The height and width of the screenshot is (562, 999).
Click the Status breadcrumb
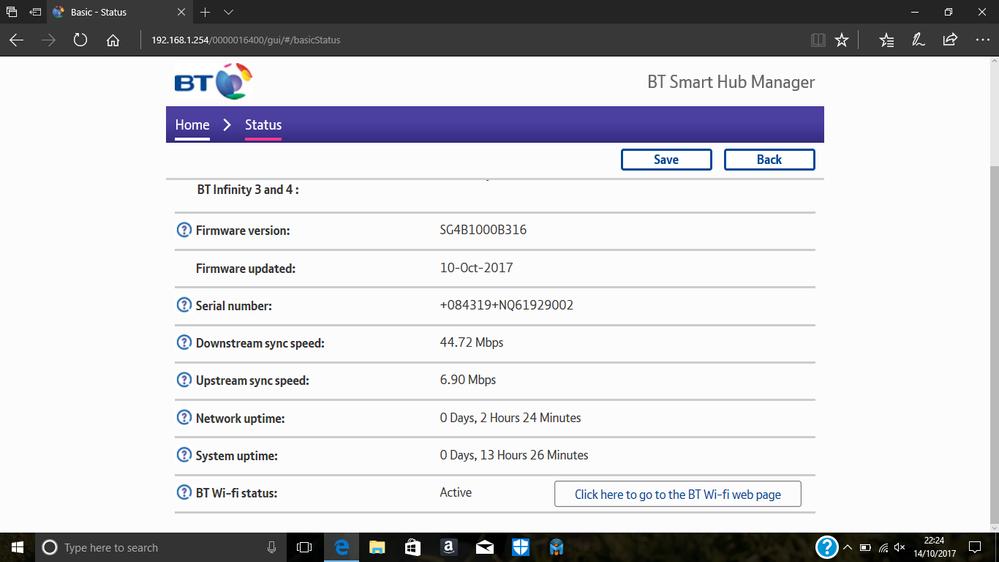click(x=263, y=125)
